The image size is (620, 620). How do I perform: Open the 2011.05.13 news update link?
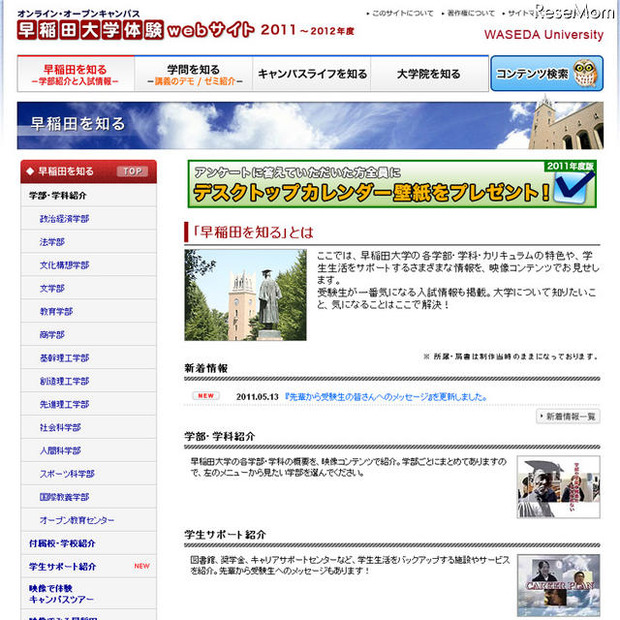coord(386,397)
